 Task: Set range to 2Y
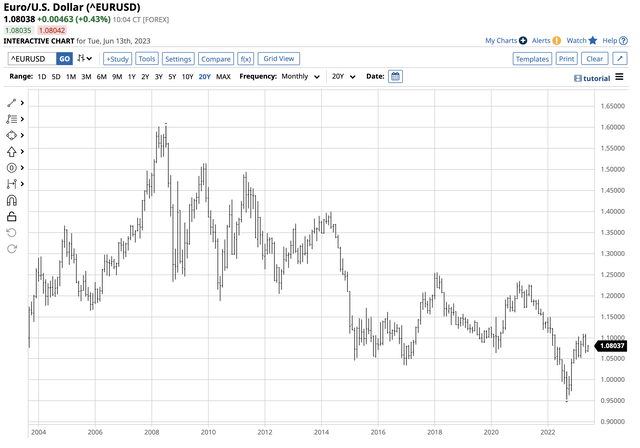coord(145,76)
